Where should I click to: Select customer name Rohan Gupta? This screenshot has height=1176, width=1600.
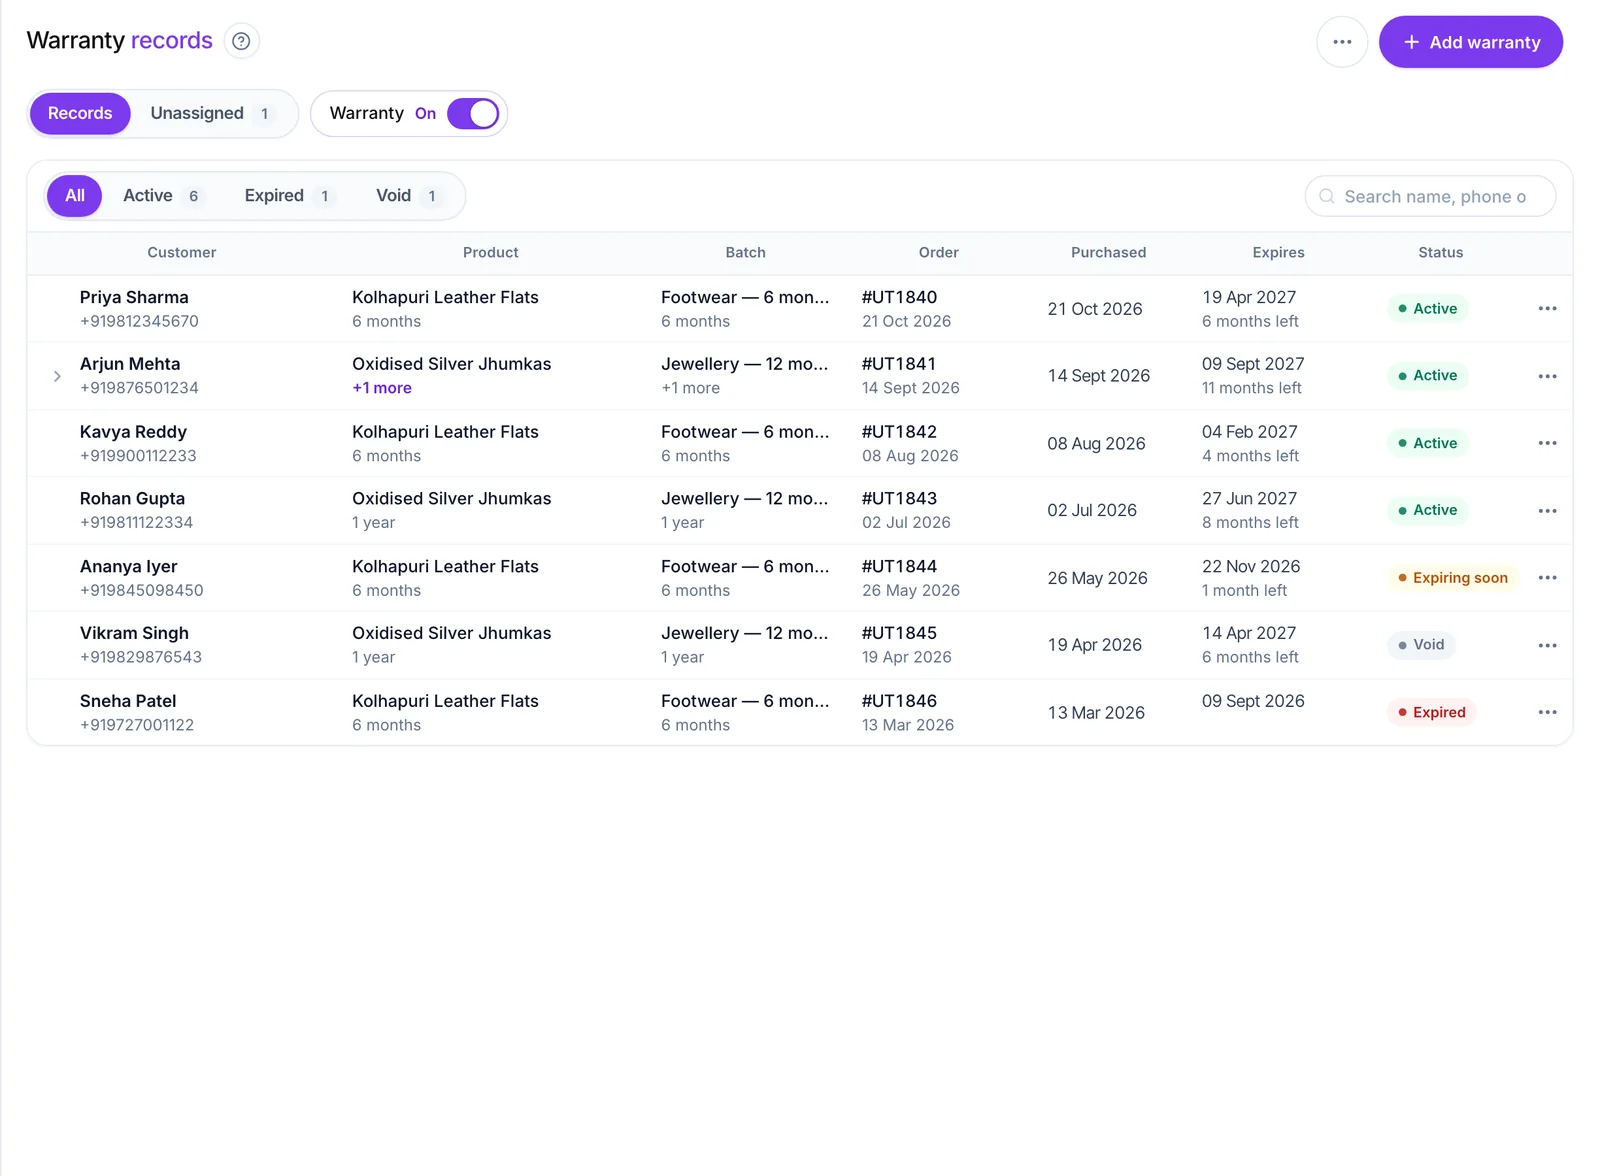coord(132,498)
